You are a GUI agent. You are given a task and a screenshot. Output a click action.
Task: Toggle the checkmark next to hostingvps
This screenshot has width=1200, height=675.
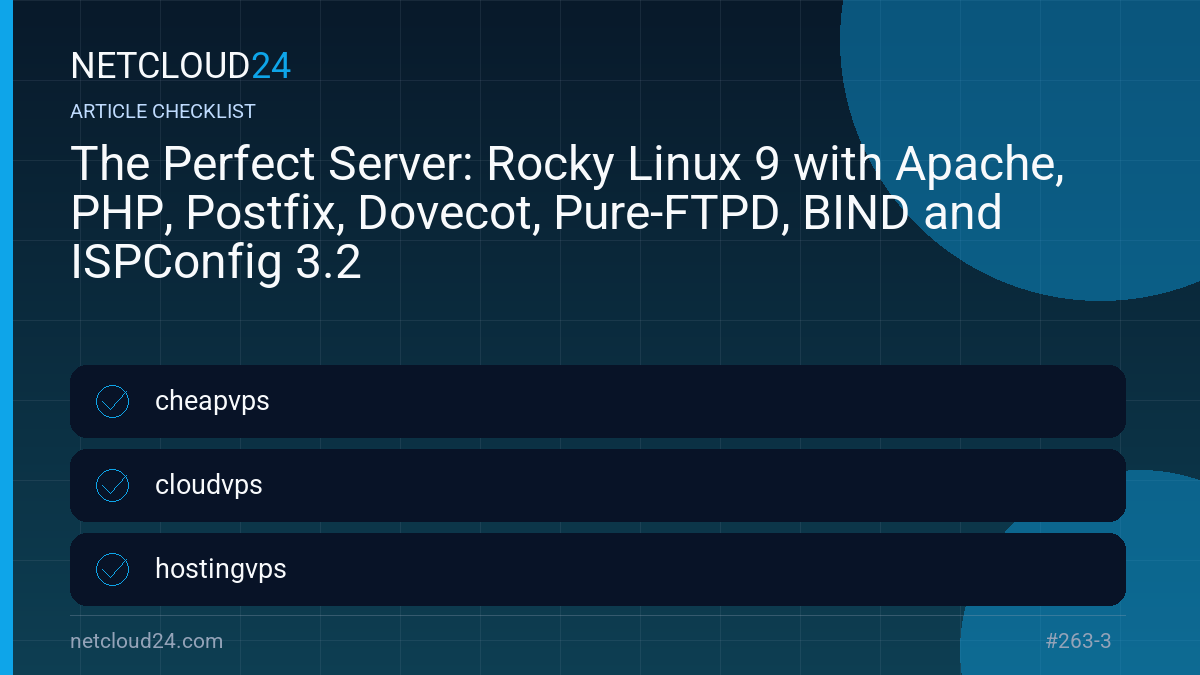tap(112, 569)
